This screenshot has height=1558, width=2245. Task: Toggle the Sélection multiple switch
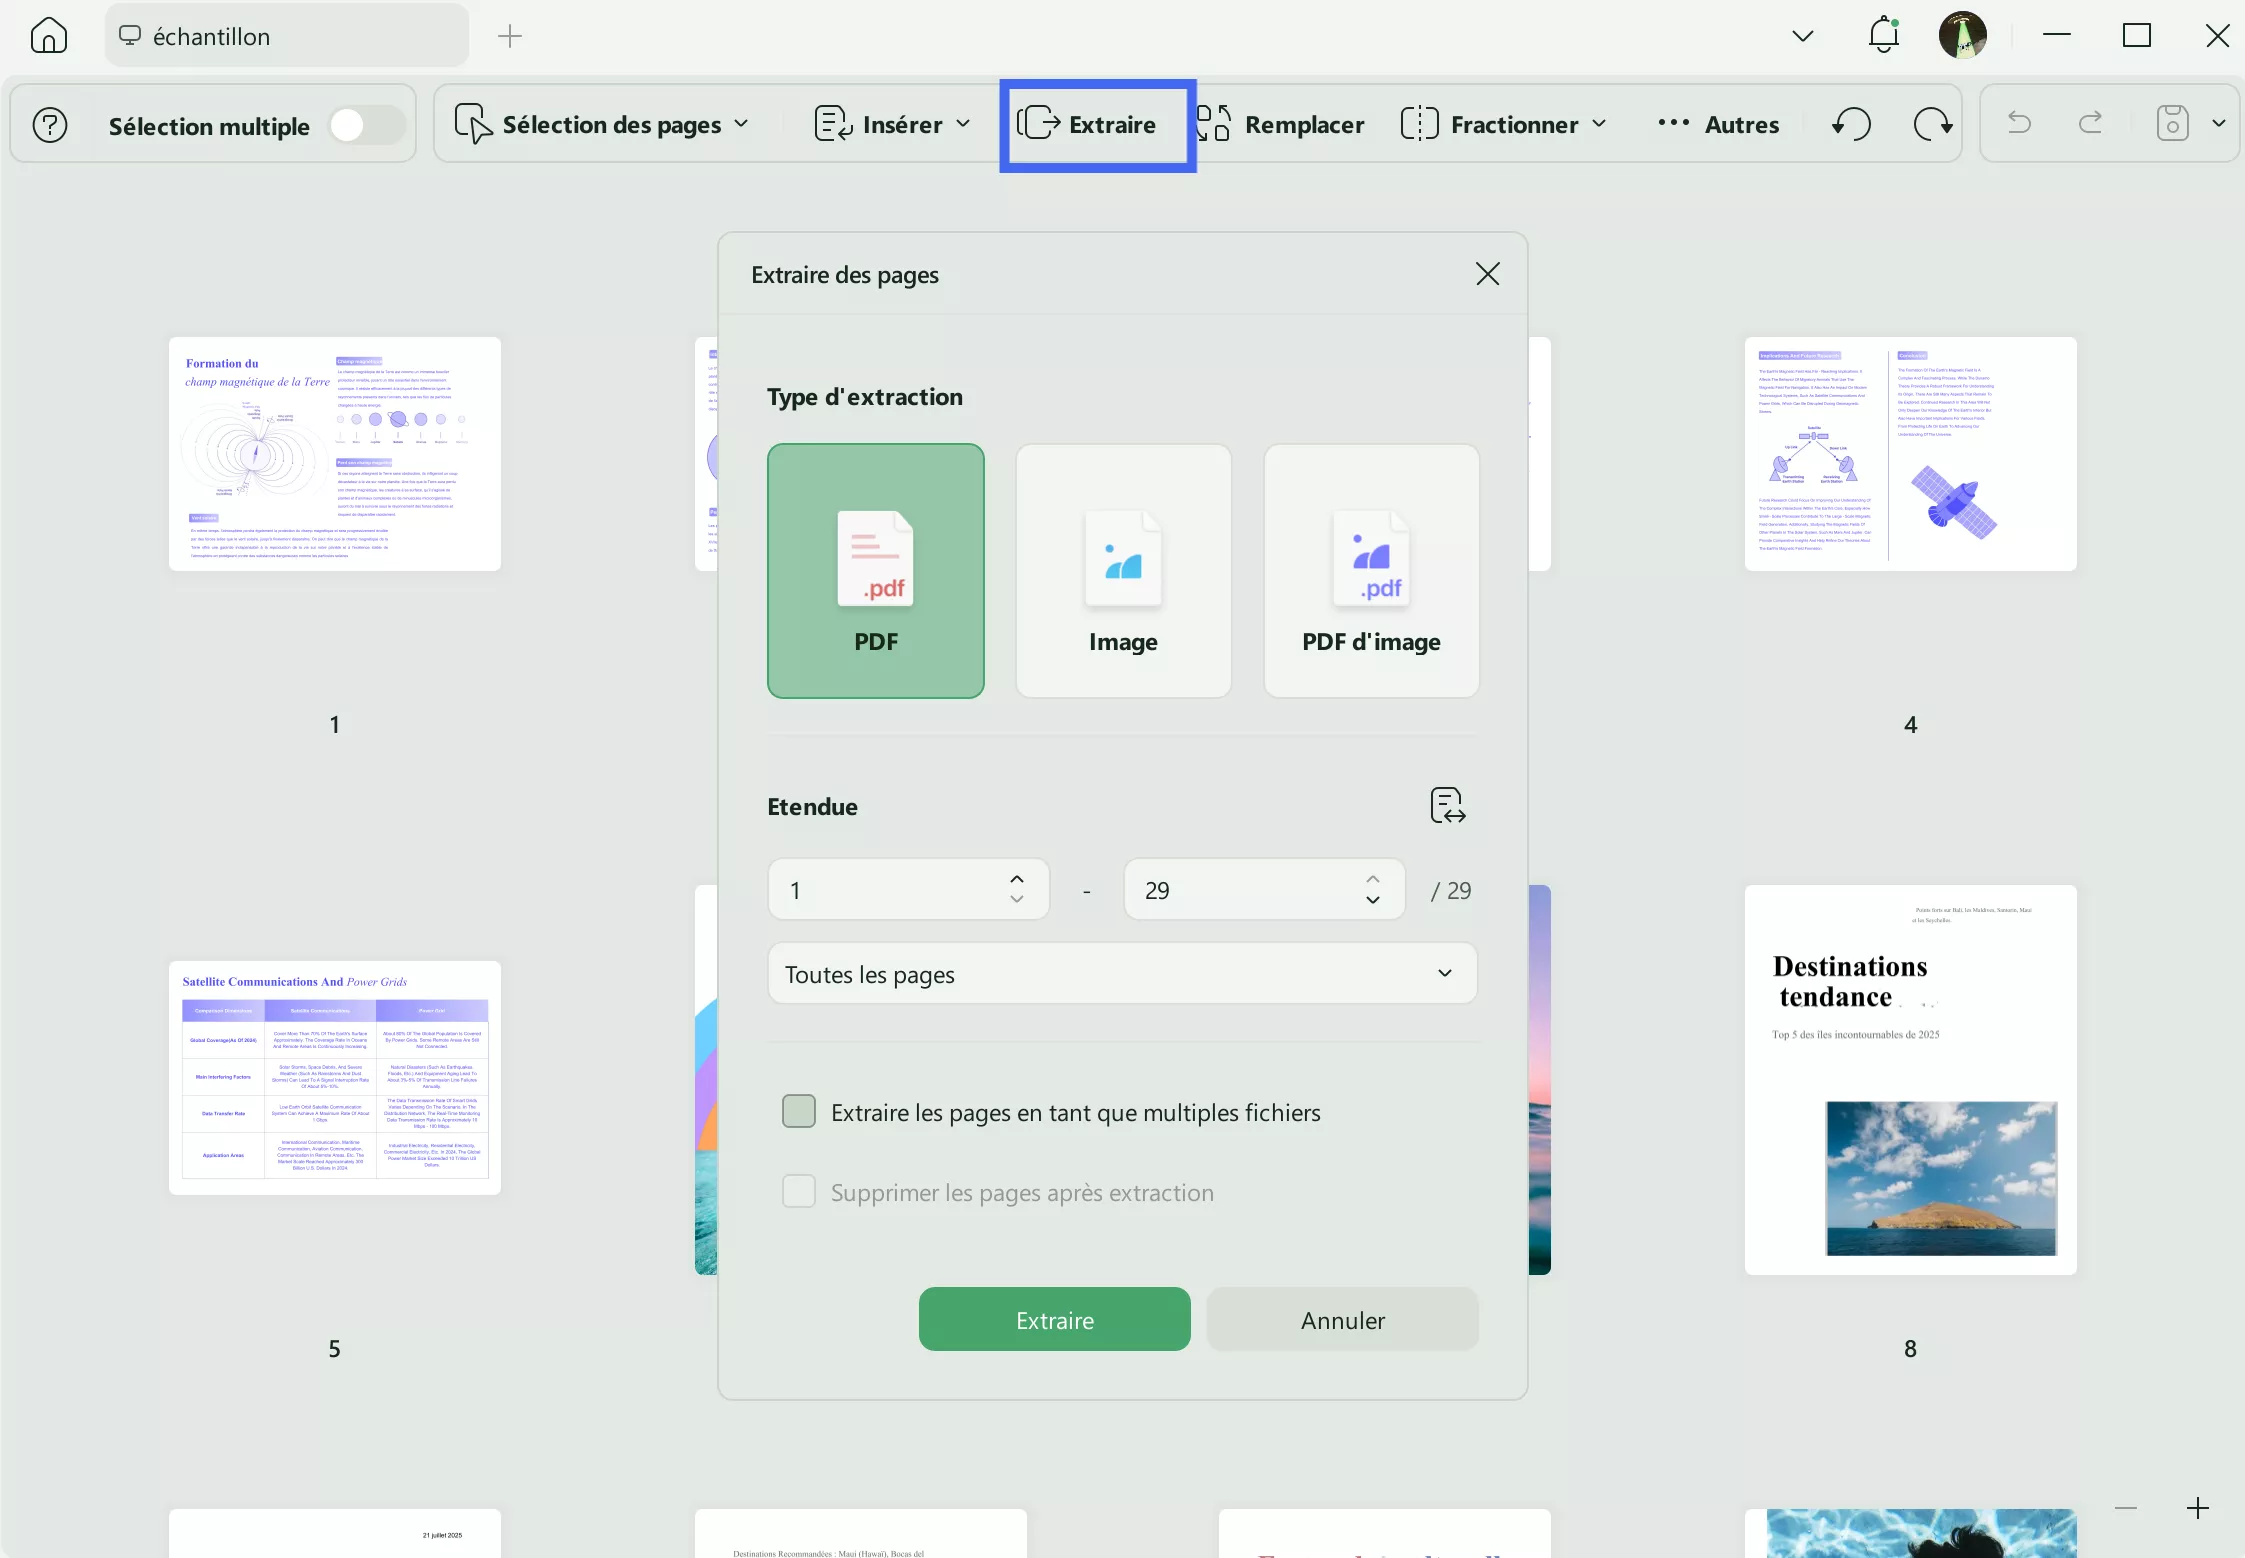[x=366, y=125]
